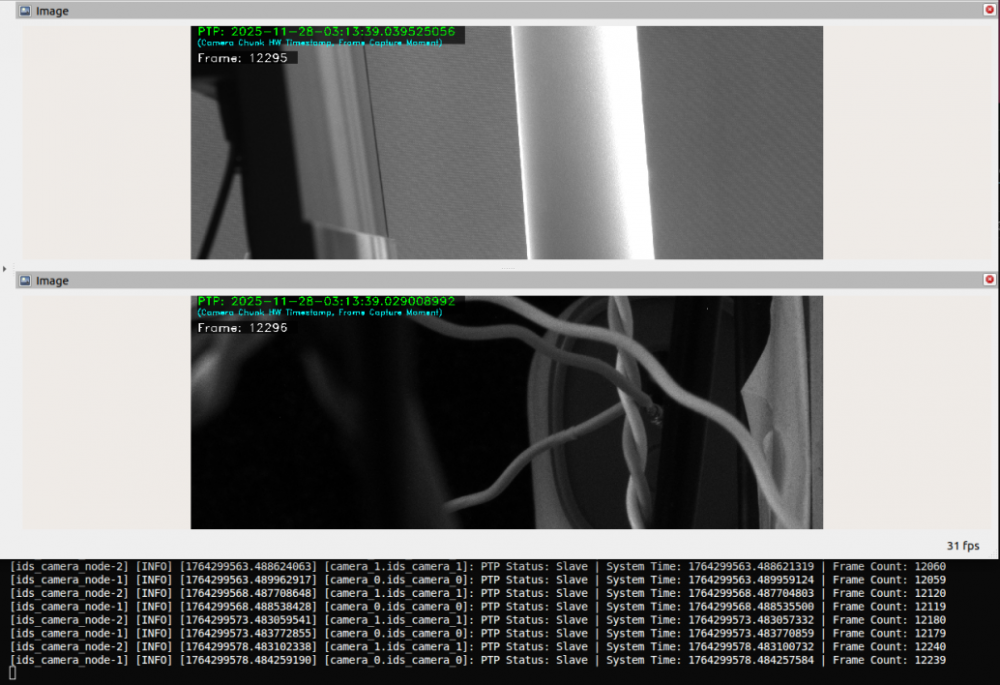Close the bottom Image panel with the red button

(989, 280)
